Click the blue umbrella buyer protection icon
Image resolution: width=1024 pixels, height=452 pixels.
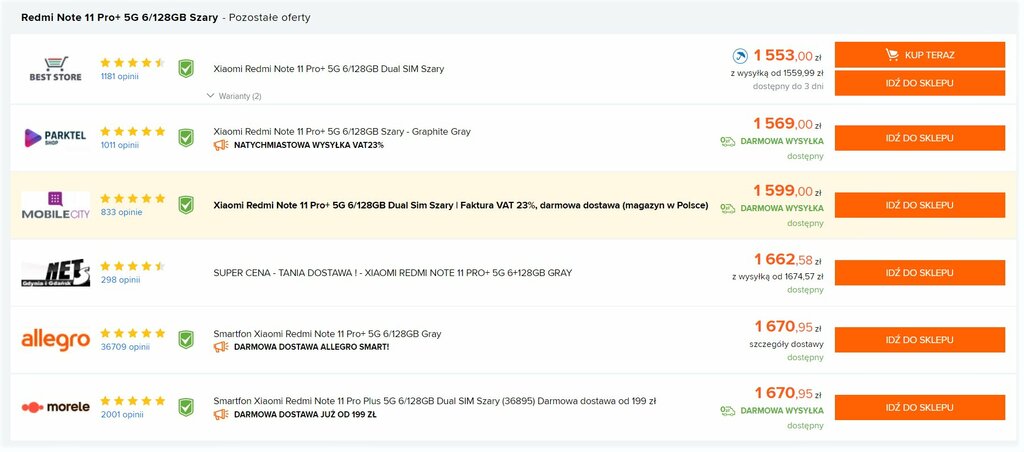coord(739,56)
